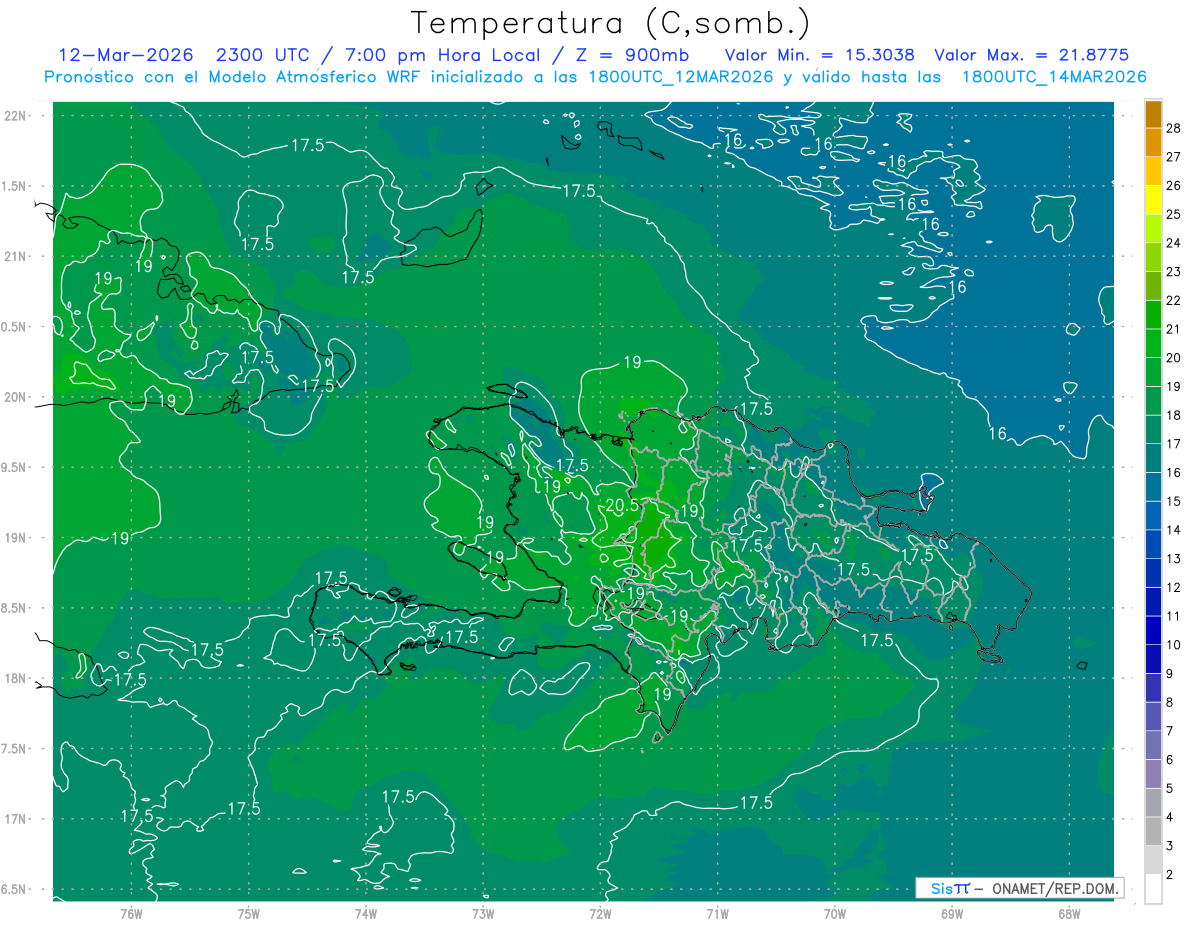Click the "2" color scale label
This screenshot has height=927, width=1200.
(1170, 875)
